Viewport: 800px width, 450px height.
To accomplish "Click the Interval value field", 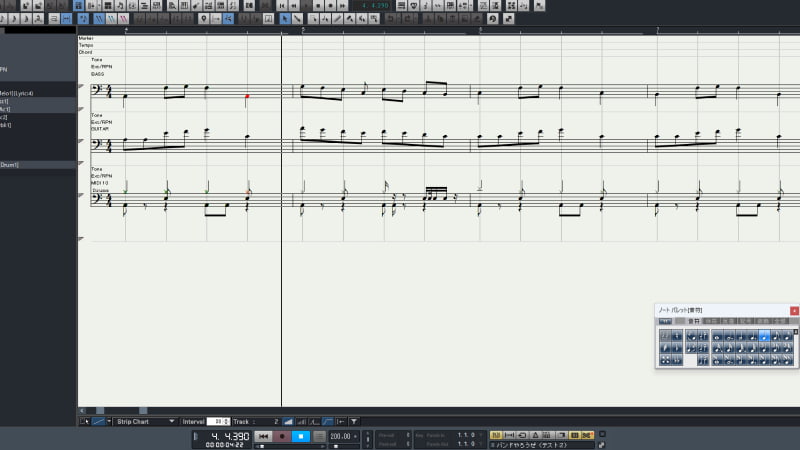I will [218, 421].
